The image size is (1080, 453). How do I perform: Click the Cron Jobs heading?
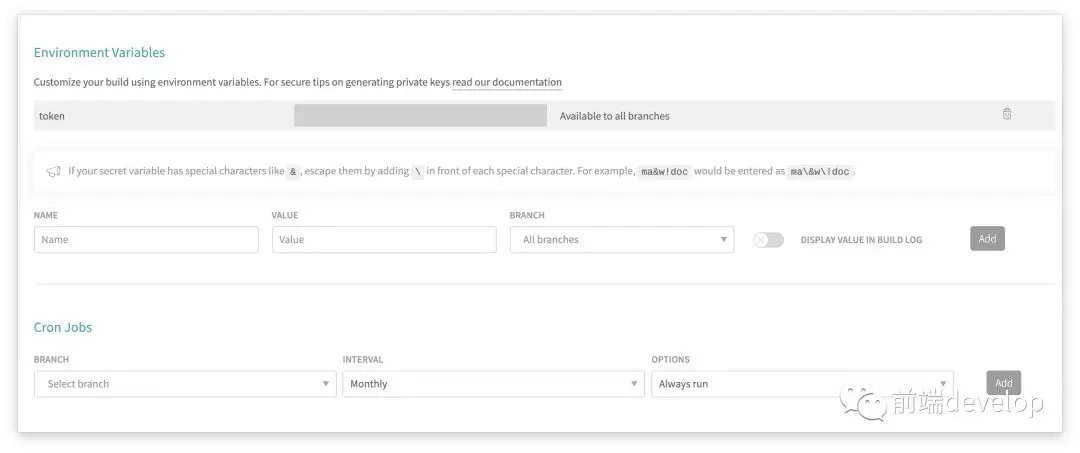point(63,327)
